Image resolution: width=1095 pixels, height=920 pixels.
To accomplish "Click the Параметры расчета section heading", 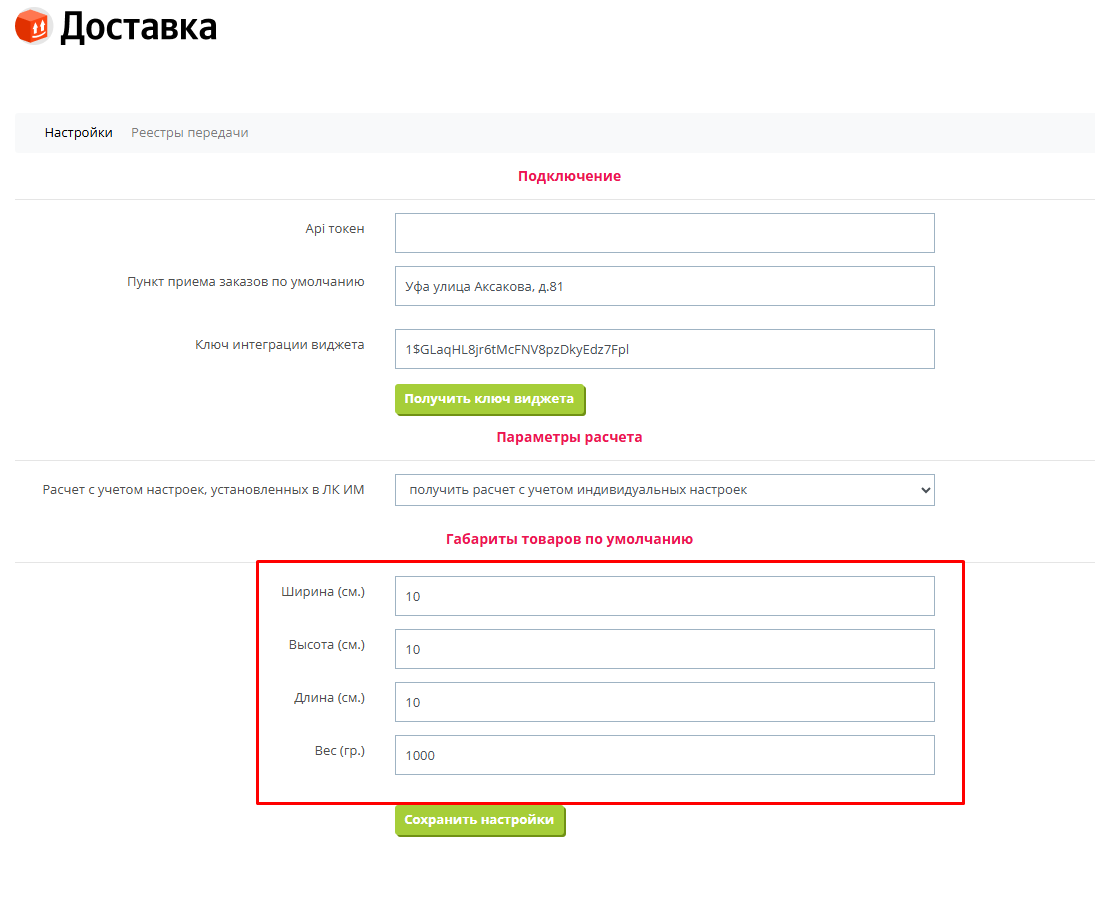I will 569,437.
